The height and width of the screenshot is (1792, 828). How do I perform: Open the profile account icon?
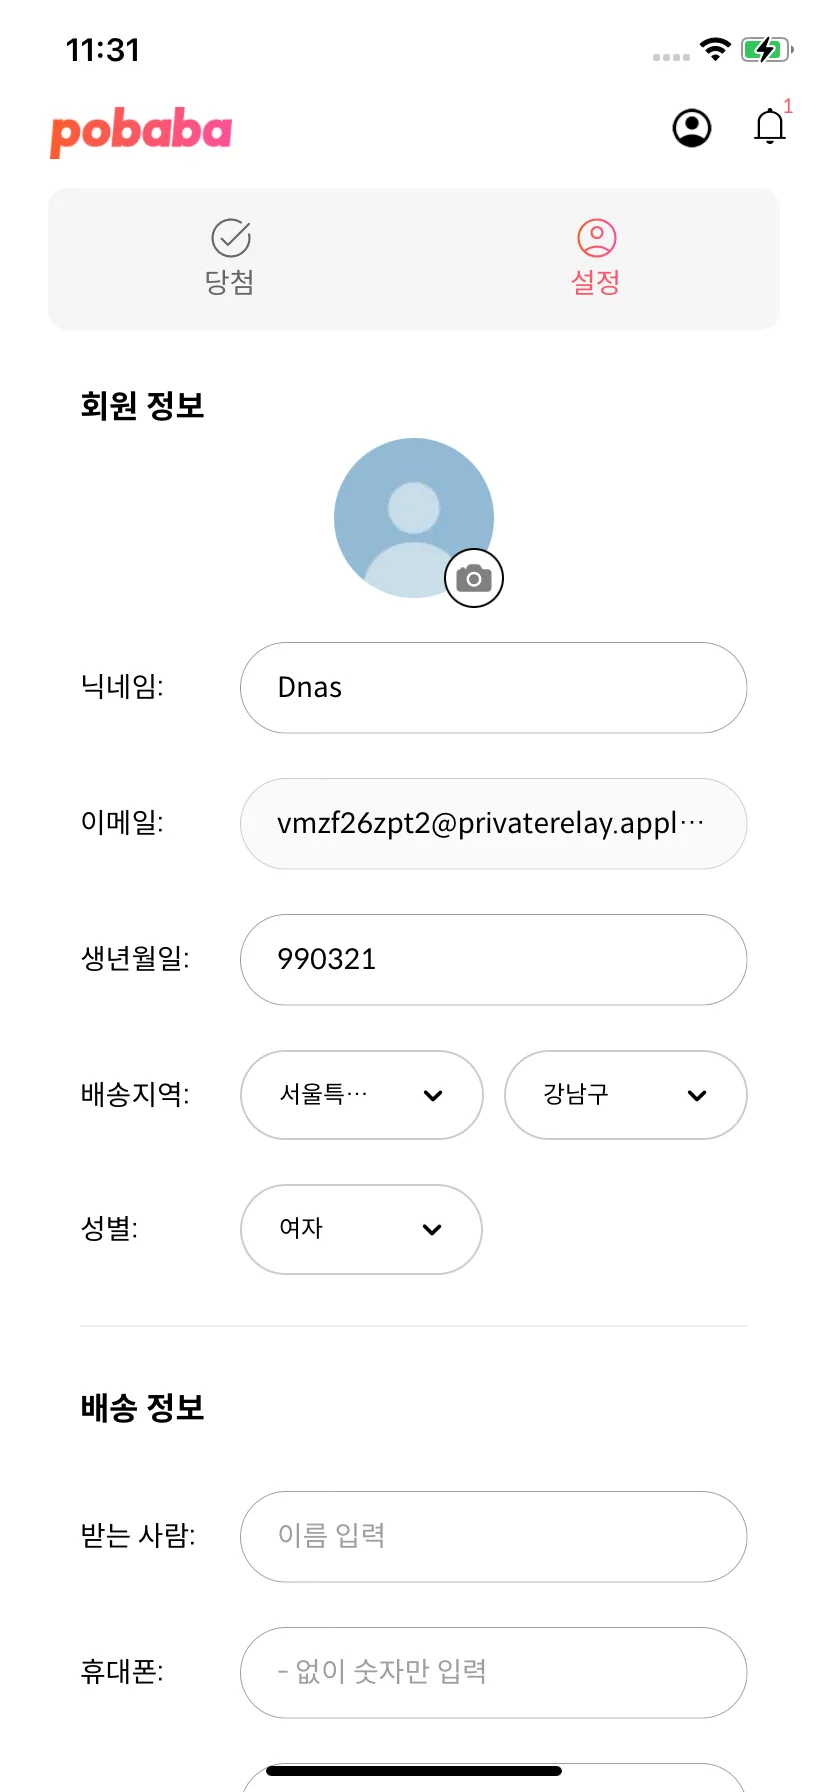pos(692,128)
